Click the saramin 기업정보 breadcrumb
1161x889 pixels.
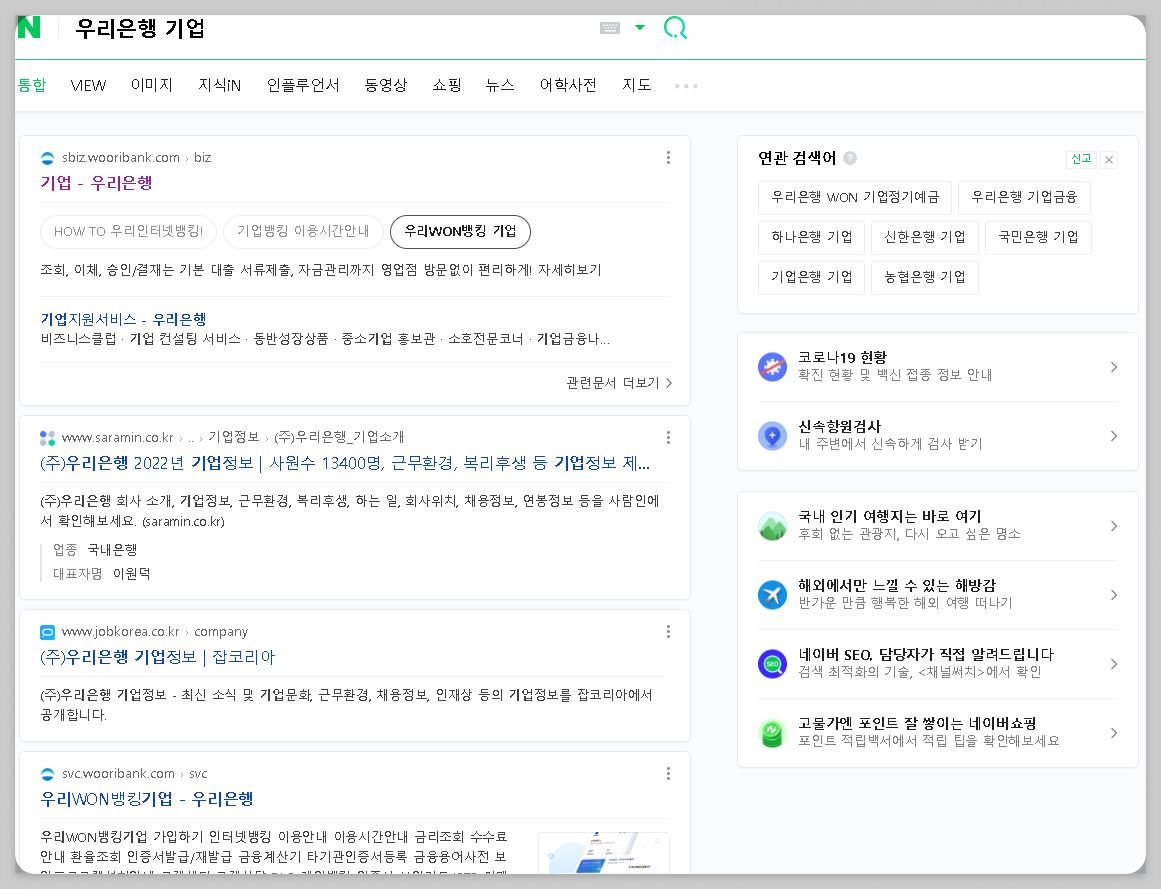233,437
